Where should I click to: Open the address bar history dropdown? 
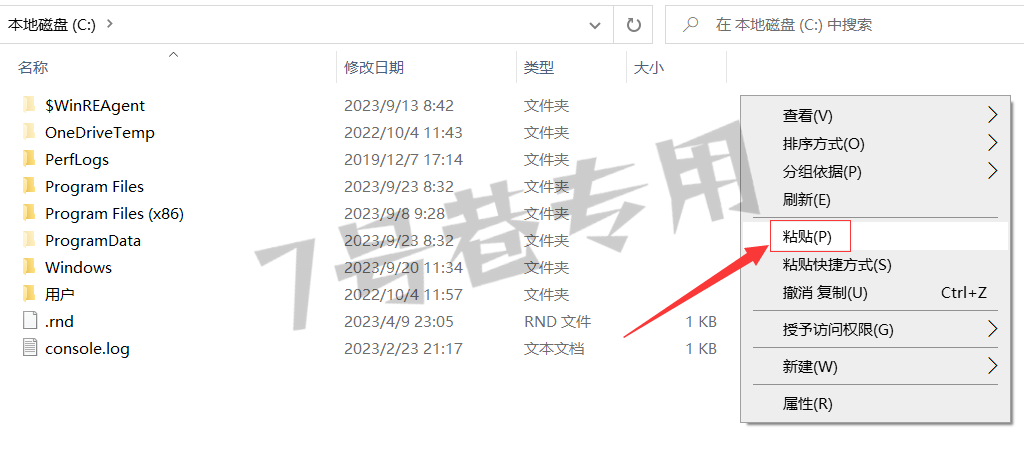click(595, 25)
